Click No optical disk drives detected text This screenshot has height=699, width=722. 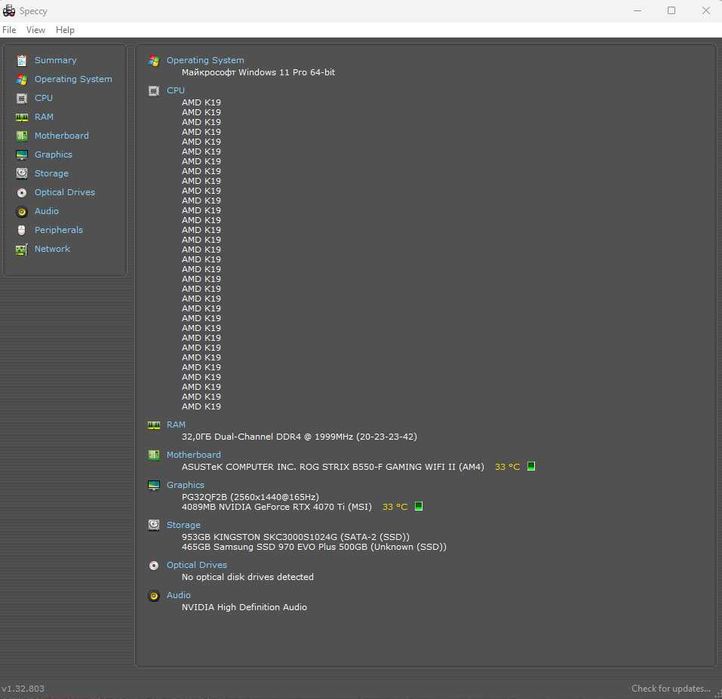click(248, 577)
